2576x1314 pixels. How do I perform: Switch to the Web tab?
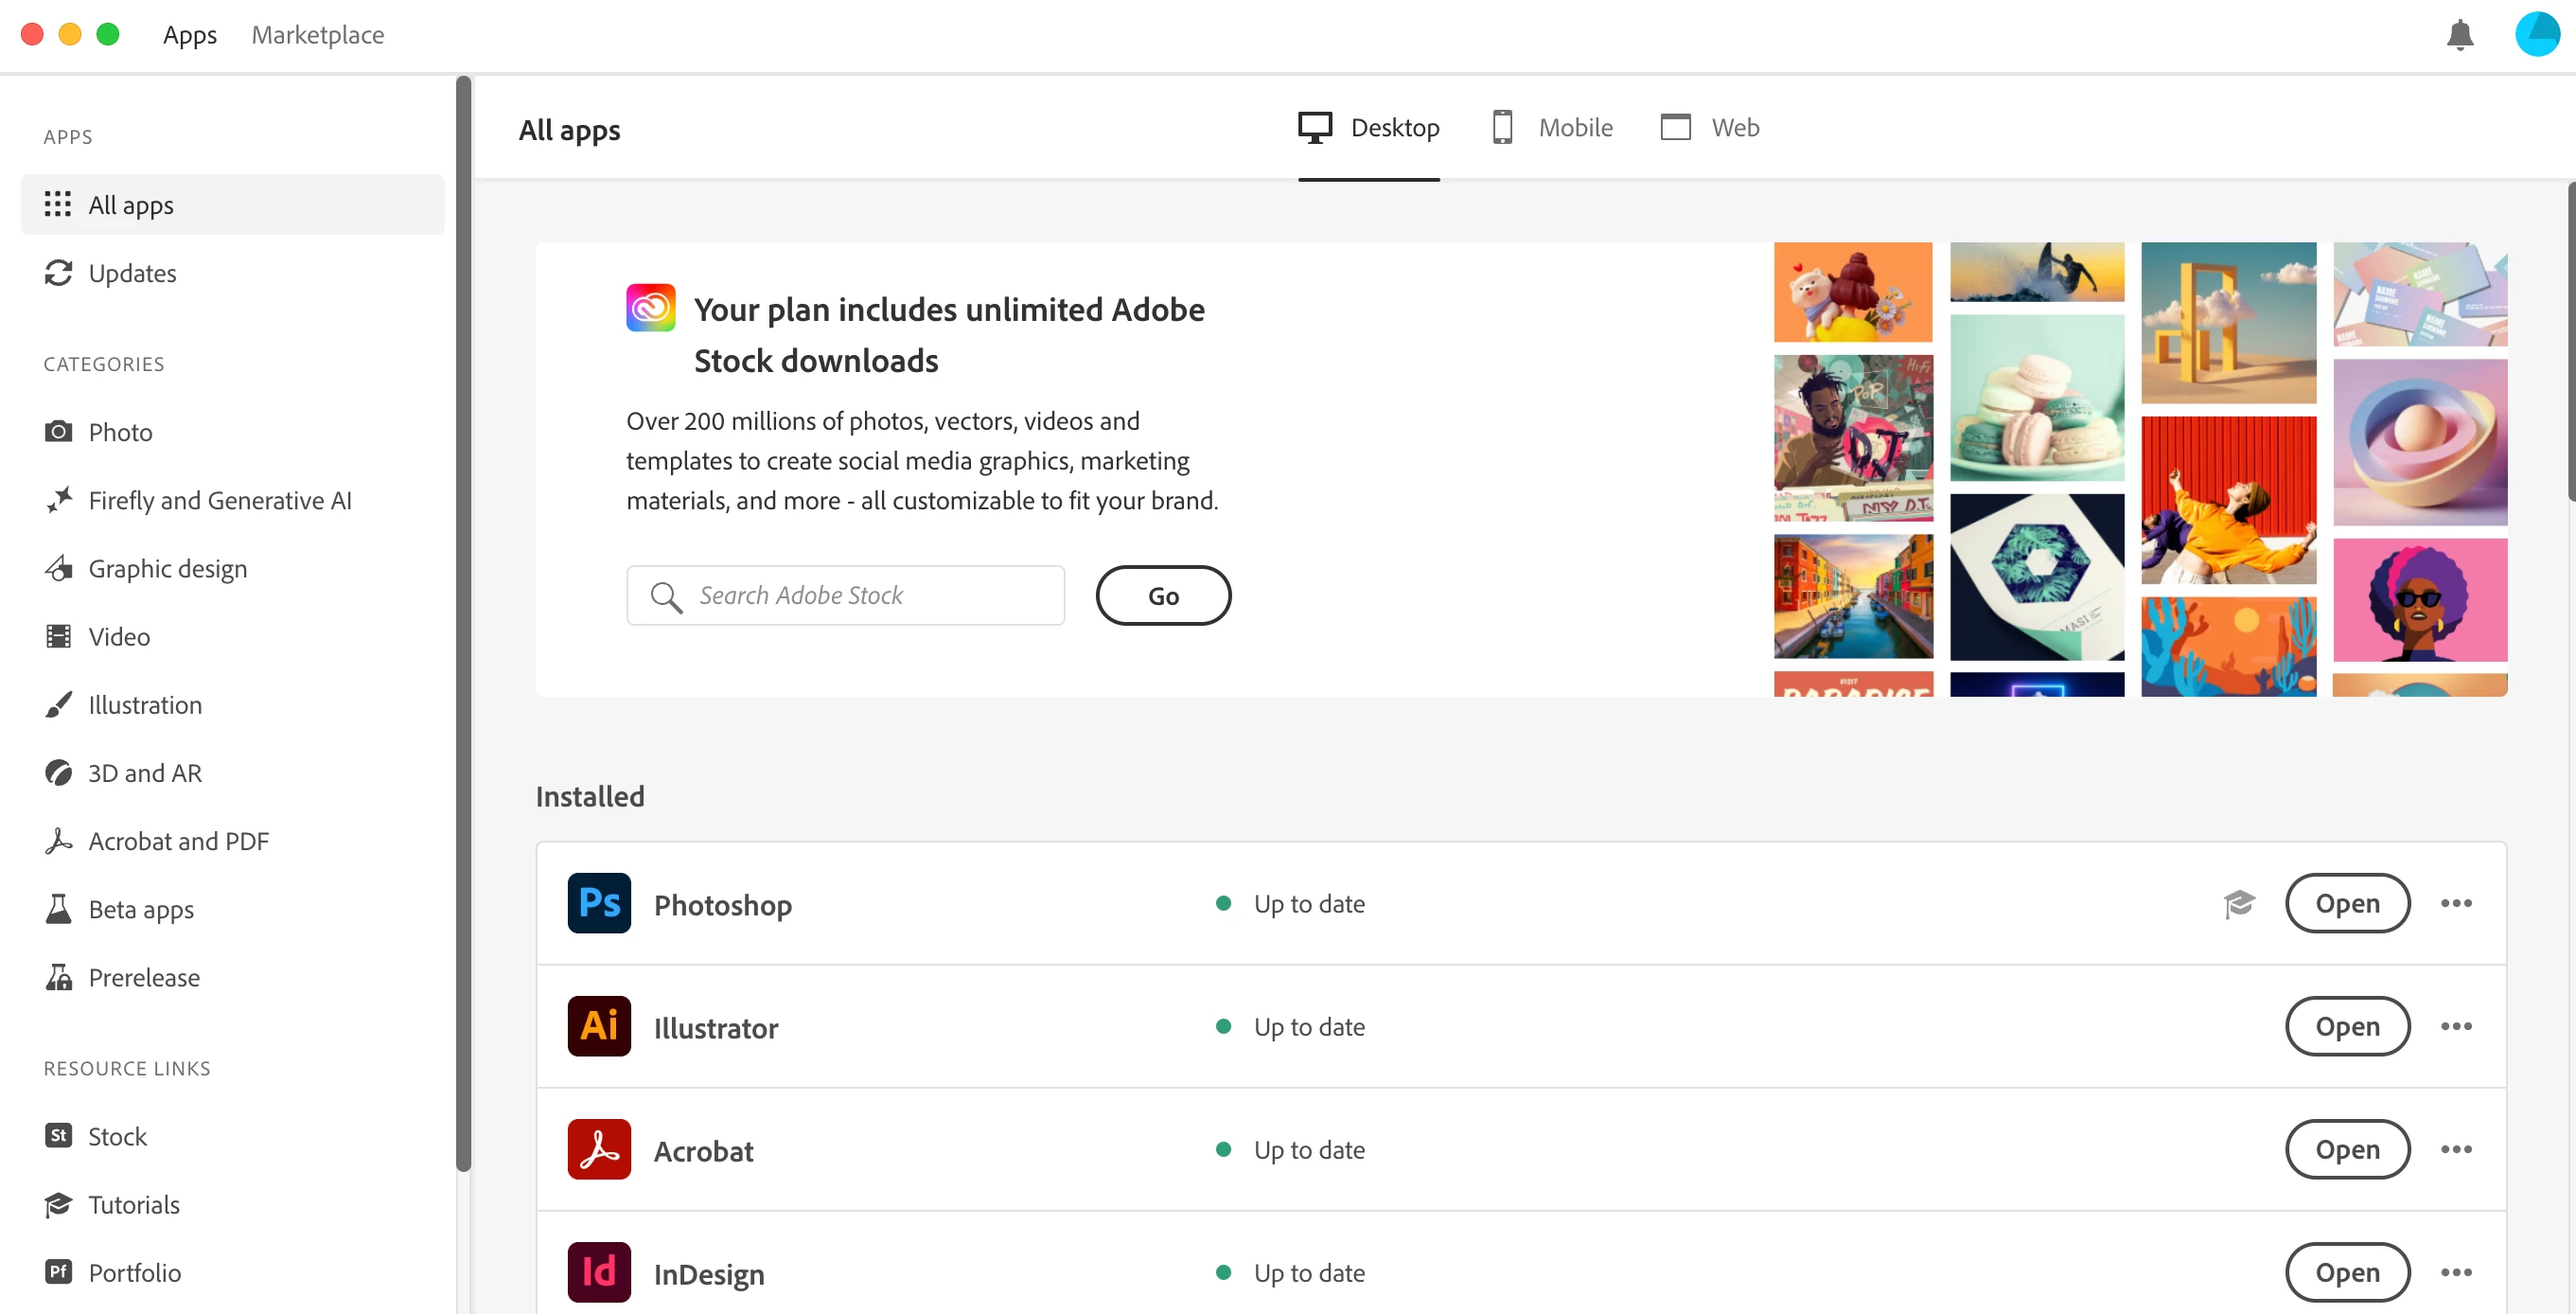coord(1710,128)
